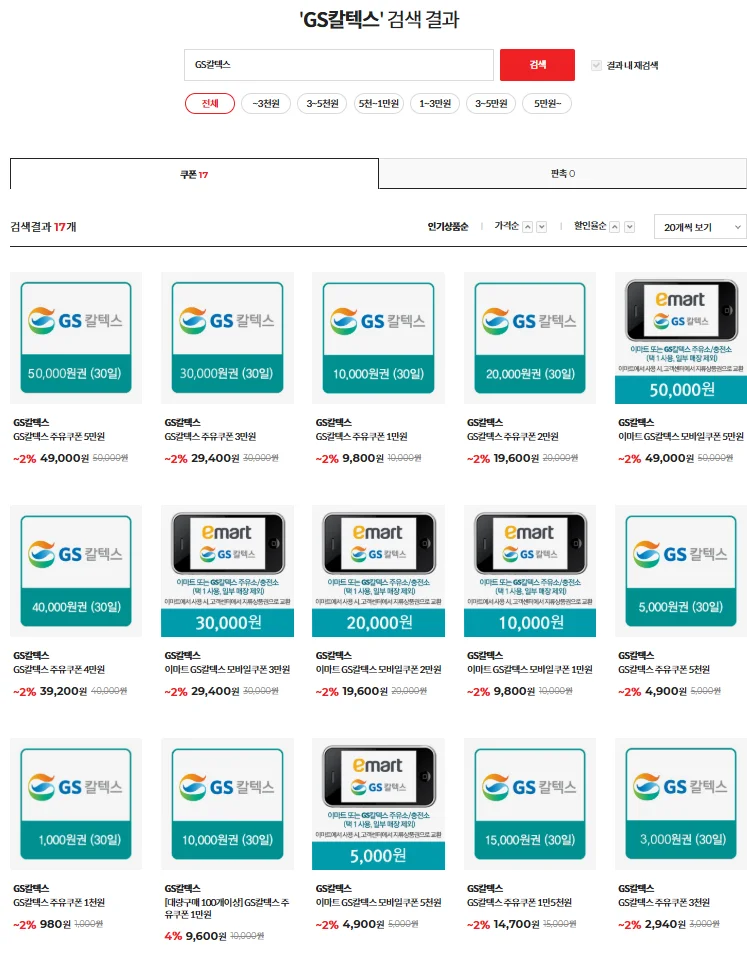Click the 980원 price text
Viewport: 747px width, 954px height.
tap(55, 924)
